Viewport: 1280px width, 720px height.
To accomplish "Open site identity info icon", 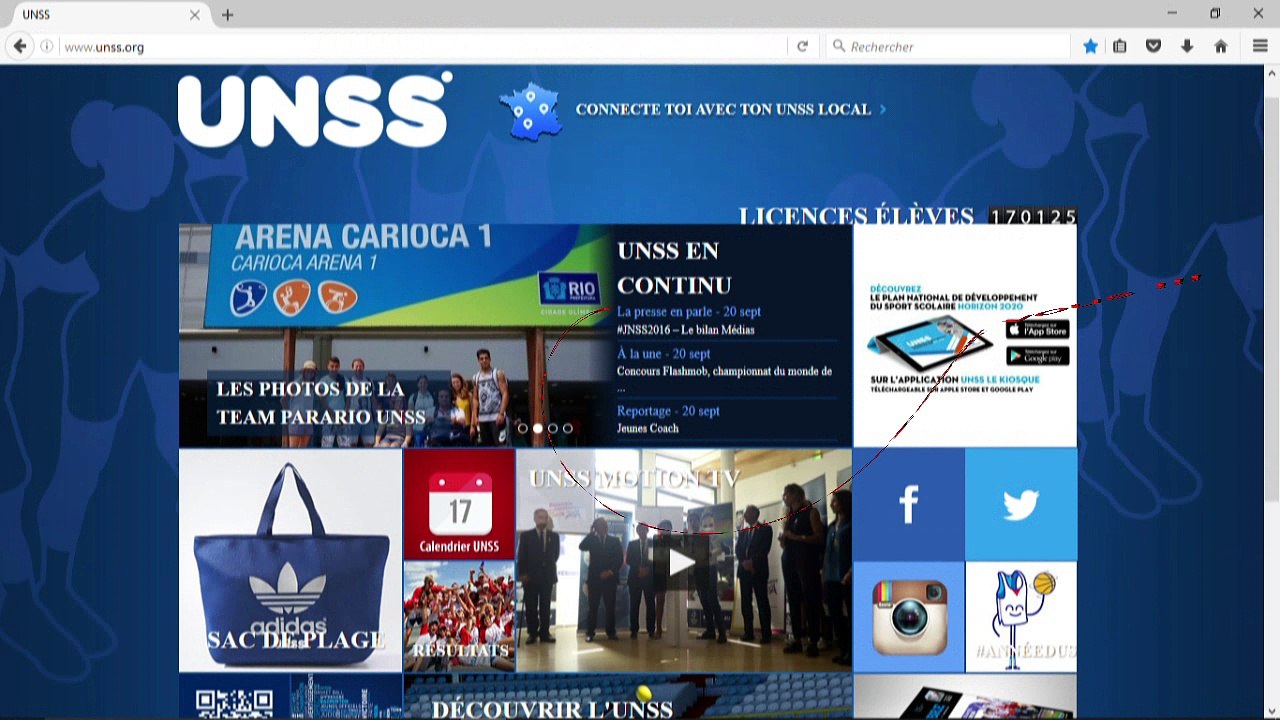I will [46, 47].
